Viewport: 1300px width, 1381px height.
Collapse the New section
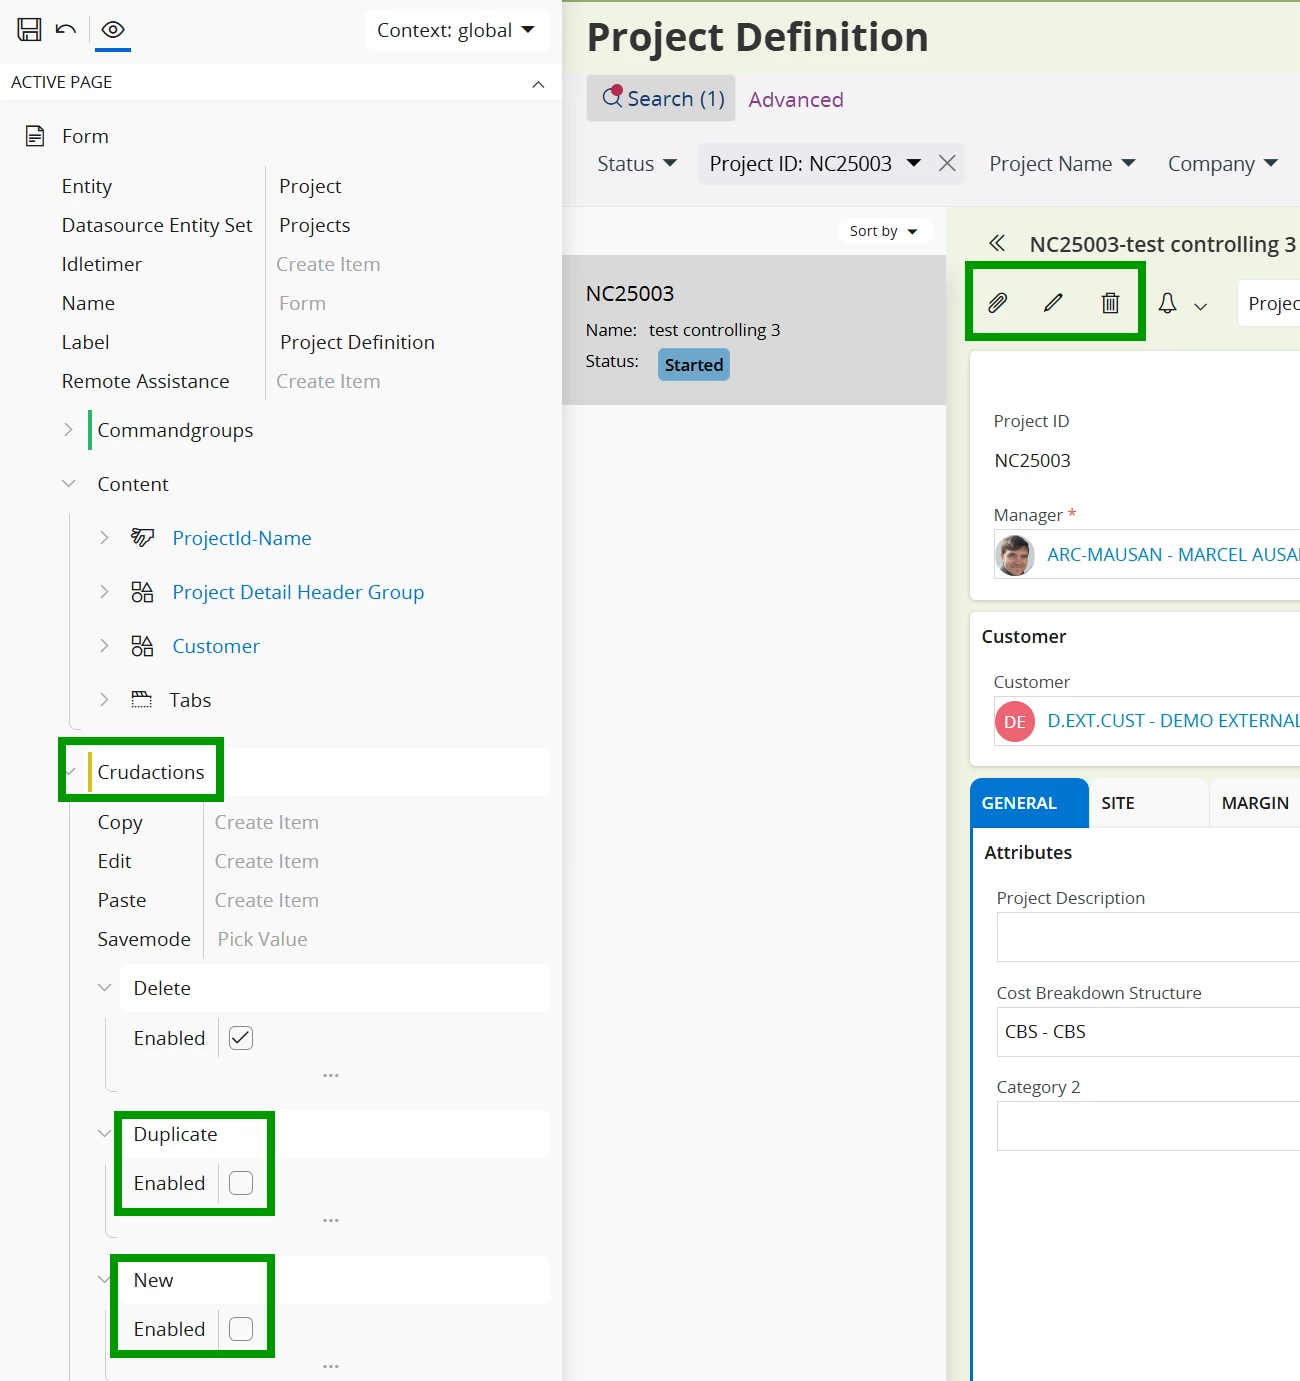[x=104, y=1280]
